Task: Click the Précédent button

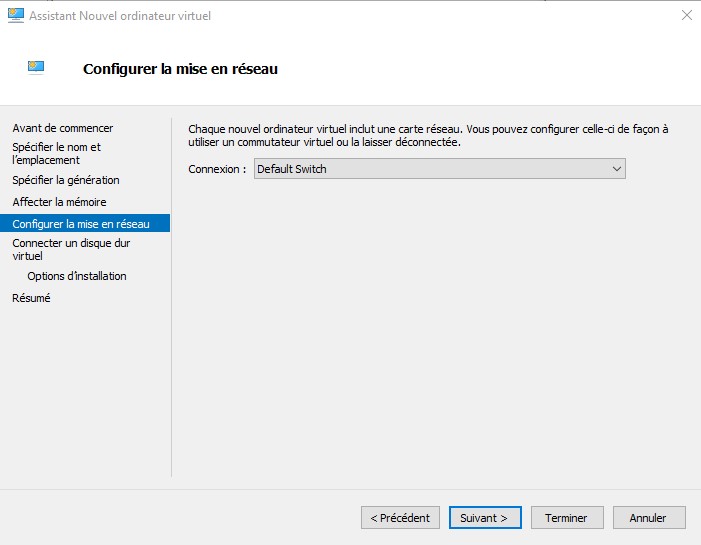Action: tap(400, 518)
